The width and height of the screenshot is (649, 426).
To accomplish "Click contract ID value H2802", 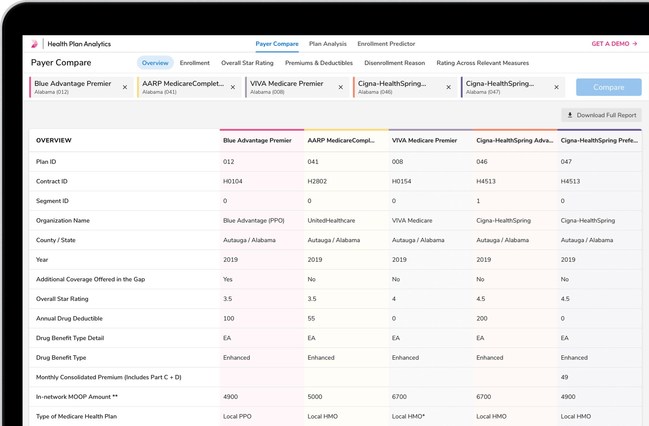I will 317,181.
